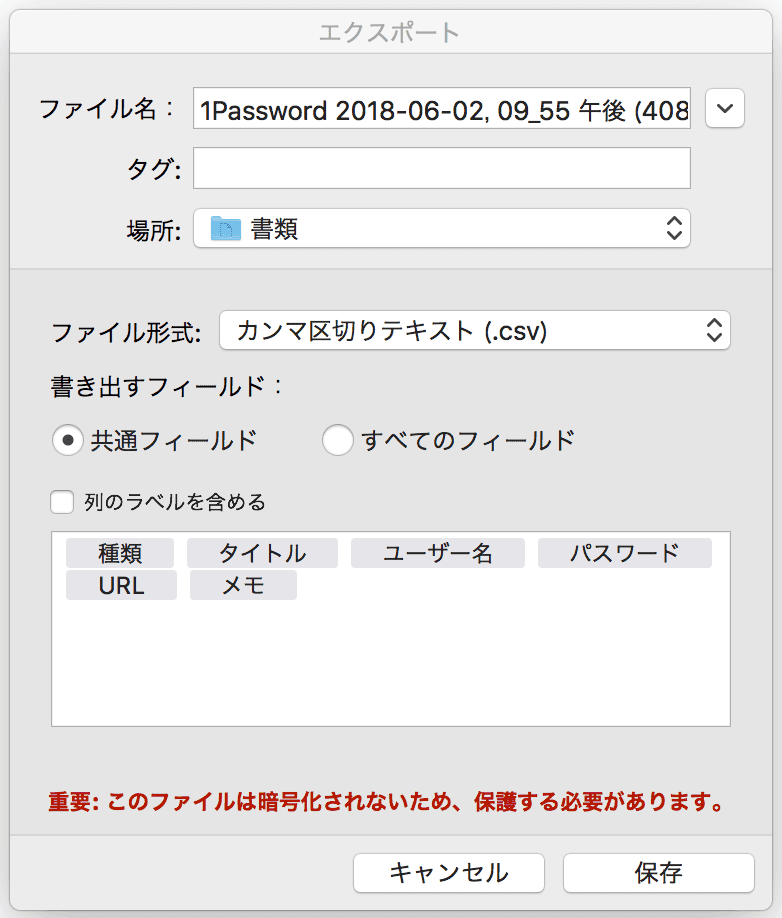Click the タグ input field

pos(441,168)
